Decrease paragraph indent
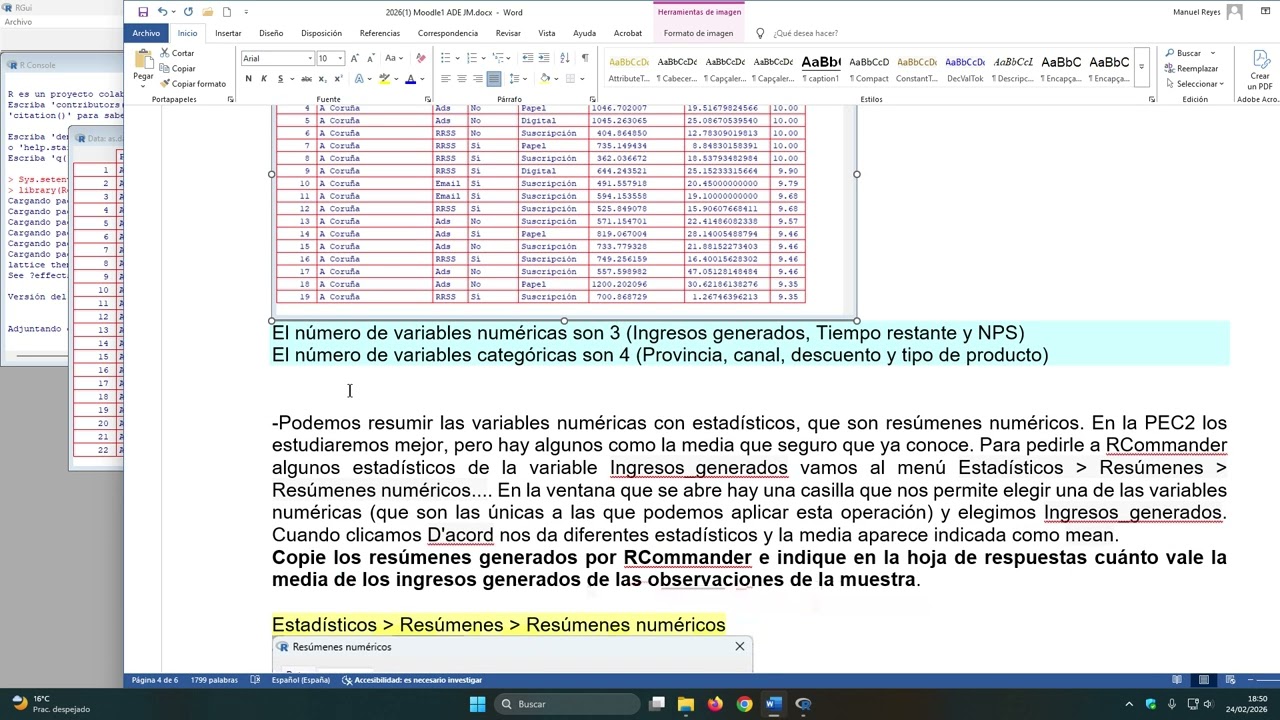The image size is (1280, 720). pos(527,58)
